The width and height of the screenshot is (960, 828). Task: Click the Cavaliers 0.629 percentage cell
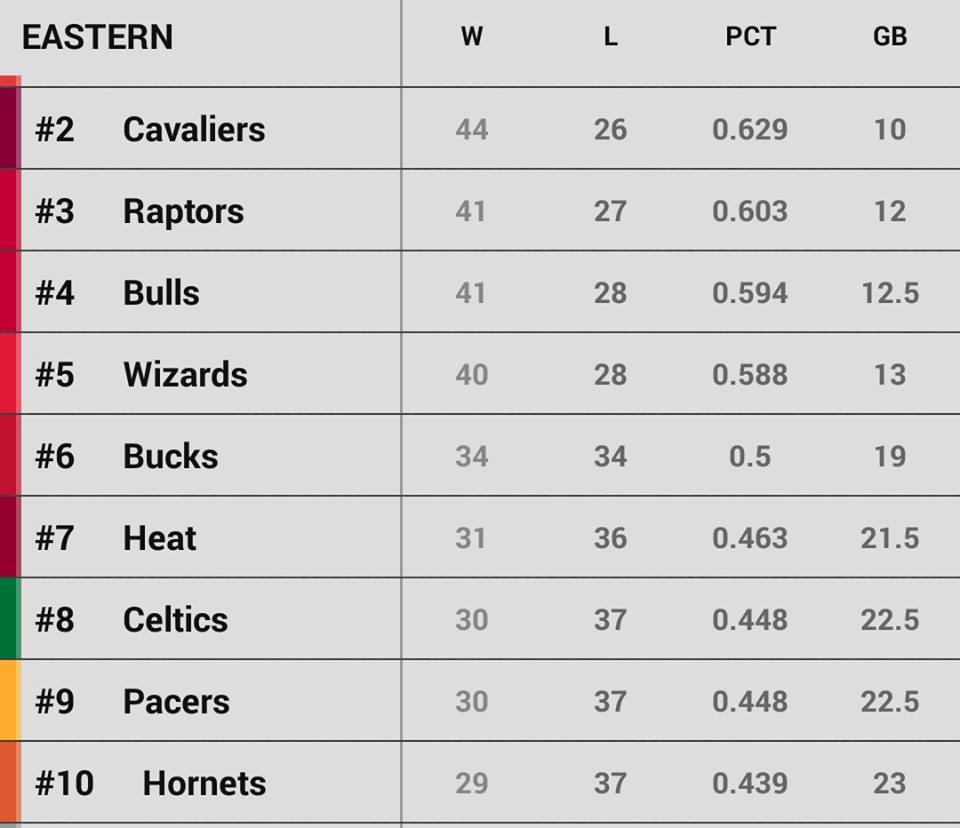[750, 130]
